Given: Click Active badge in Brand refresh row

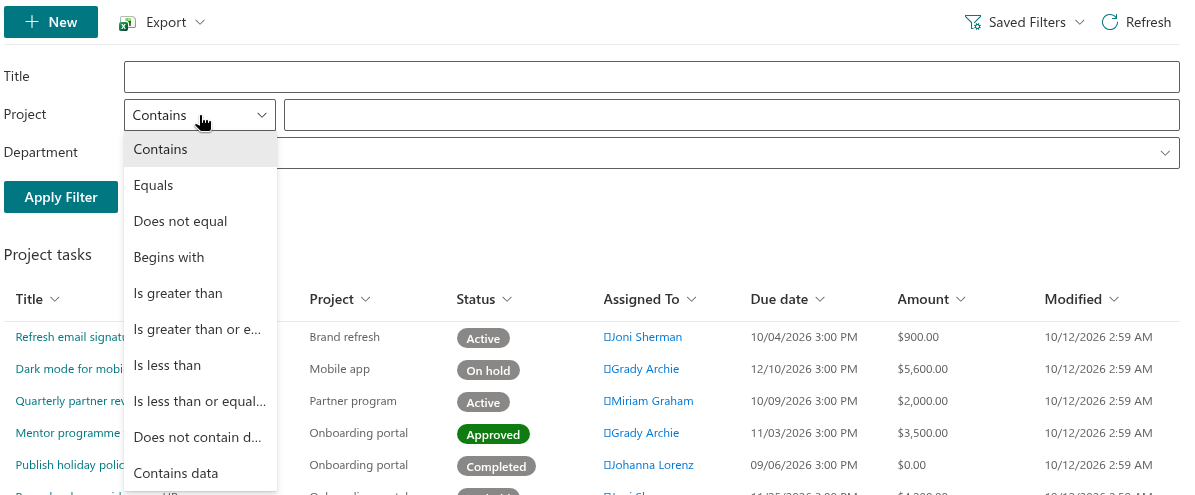Looking at the screenshot, I should (x=483, y=338).
